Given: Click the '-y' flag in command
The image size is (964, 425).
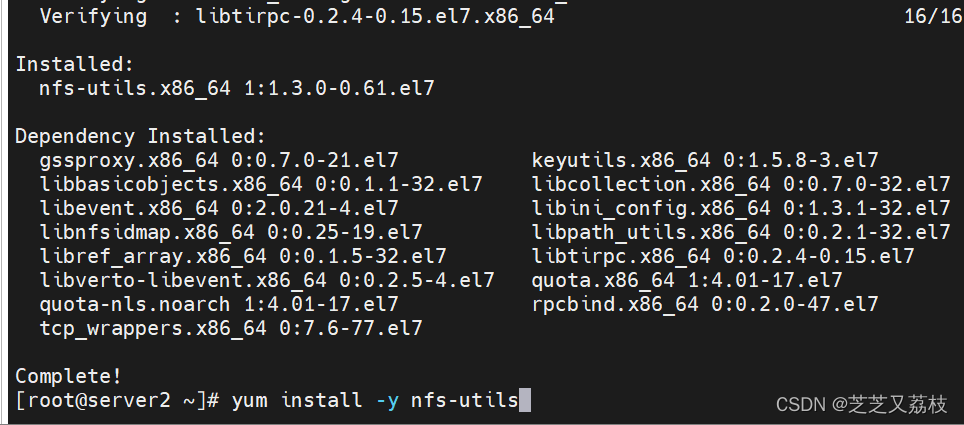Looking at the screenshot, I should click(x=387, y=402).
